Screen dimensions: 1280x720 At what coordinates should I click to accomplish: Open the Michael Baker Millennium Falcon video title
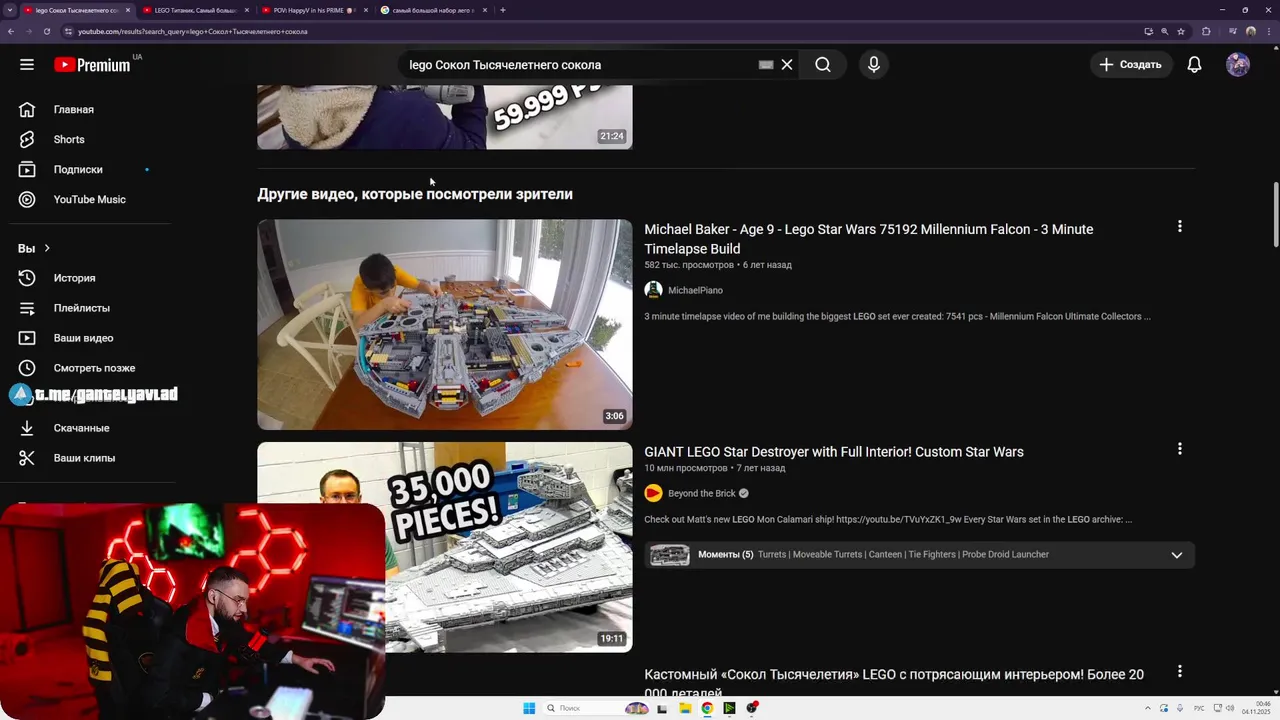click(x=869, y=239)
